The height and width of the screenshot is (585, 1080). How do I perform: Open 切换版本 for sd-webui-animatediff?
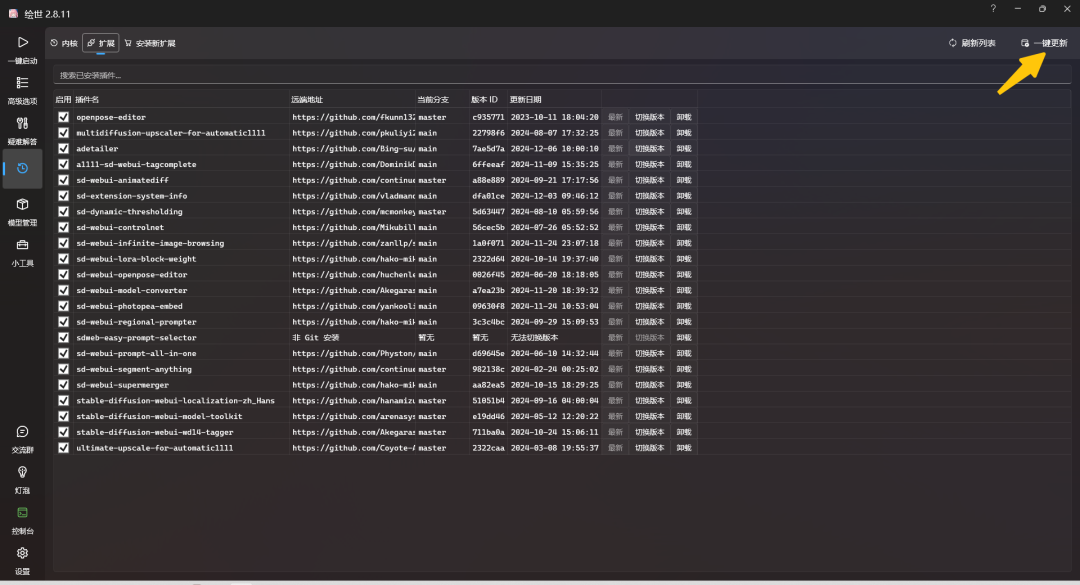point(647,180)
